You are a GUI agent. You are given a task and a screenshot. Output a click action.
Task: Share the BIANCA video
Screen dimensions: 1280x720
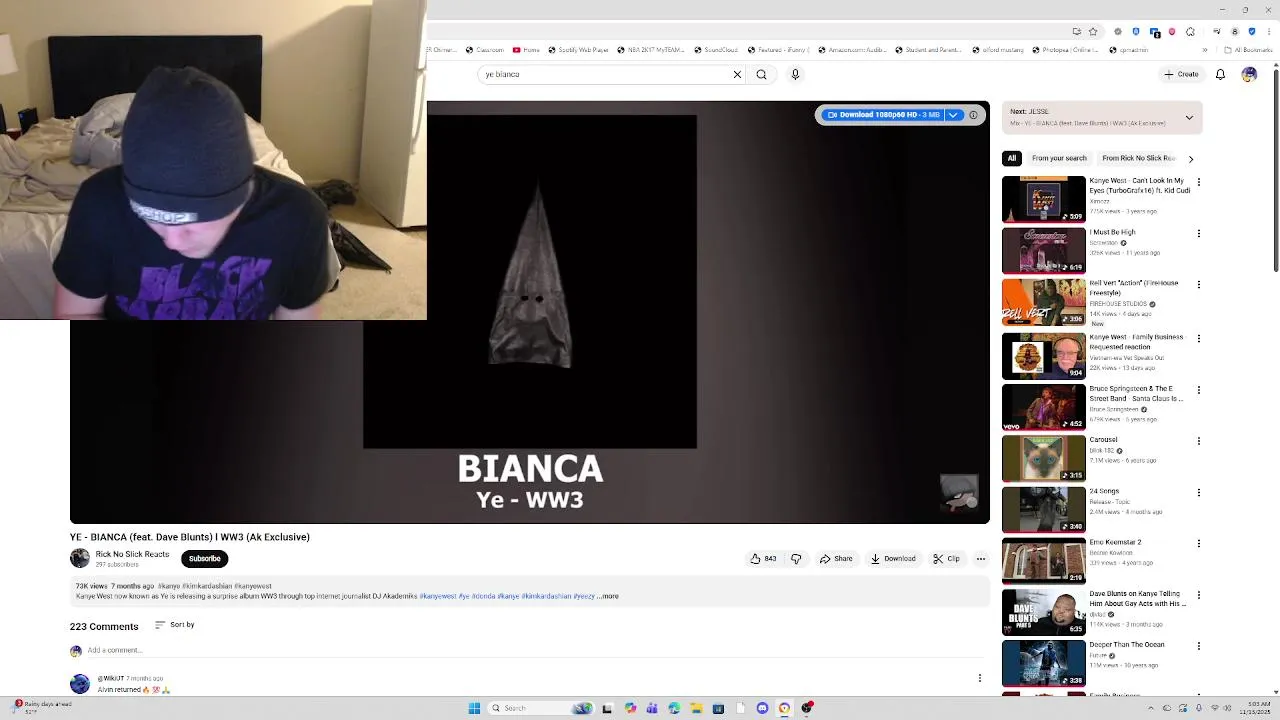[836, 559]
